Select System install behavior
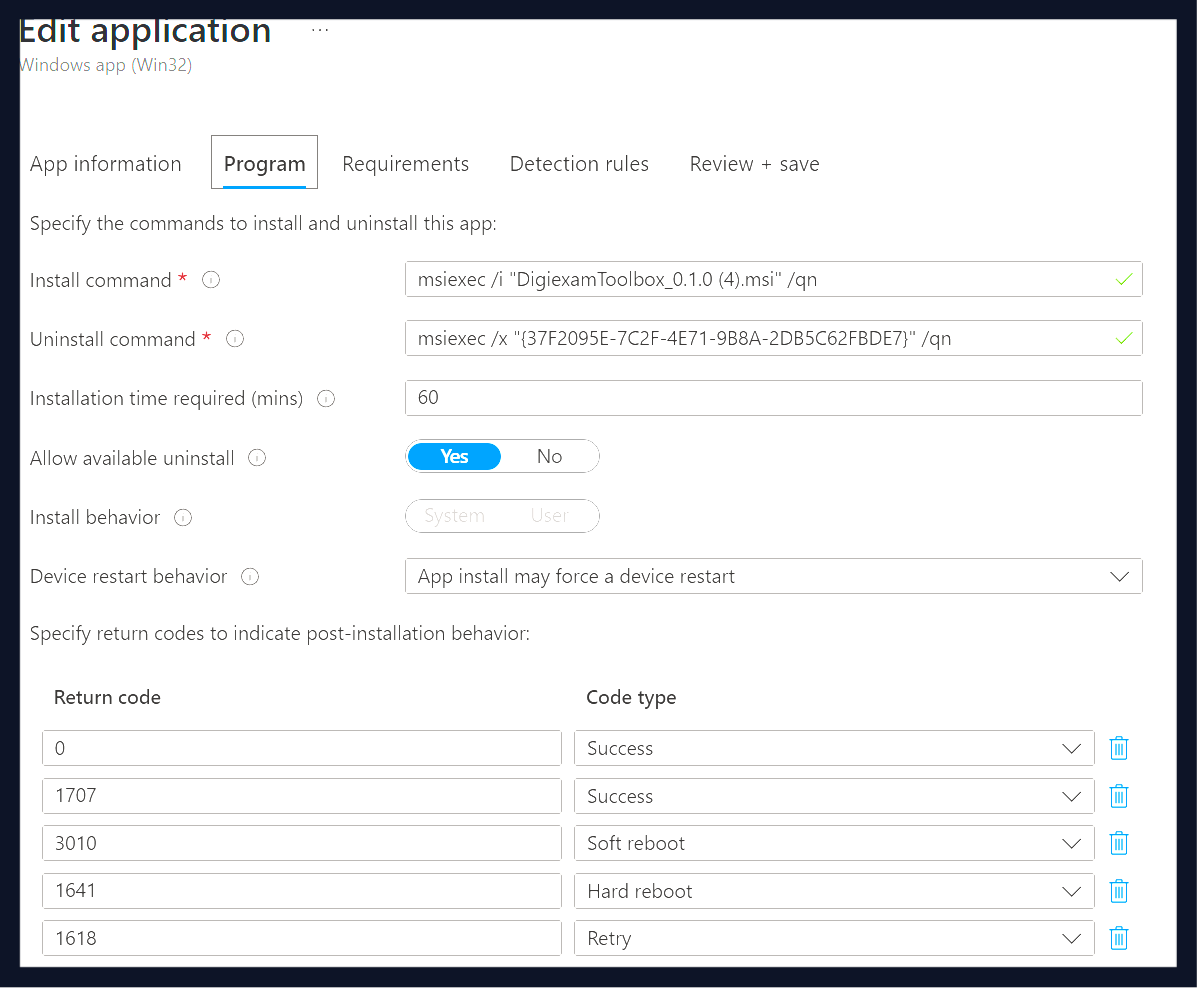Image resolution: width=1197 pixels, height=988 pixels. [454, 515]
